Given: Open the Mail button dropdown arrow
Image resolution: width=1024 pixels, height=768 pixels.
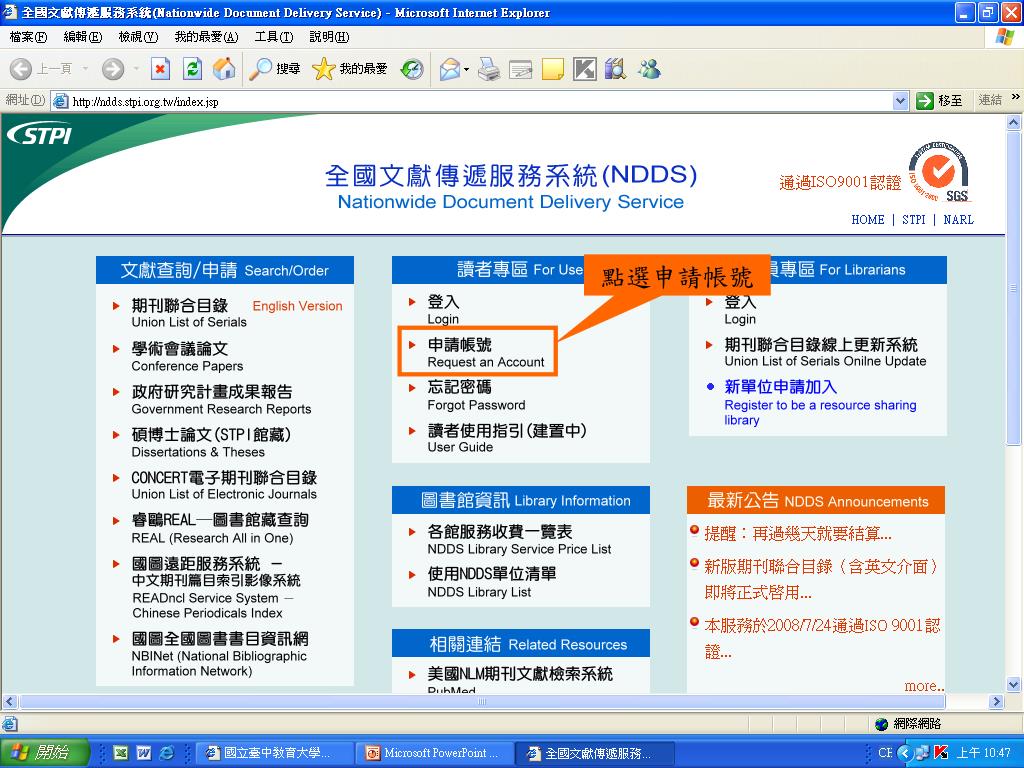Looking at the screenshot, I should tap(466, 69).
